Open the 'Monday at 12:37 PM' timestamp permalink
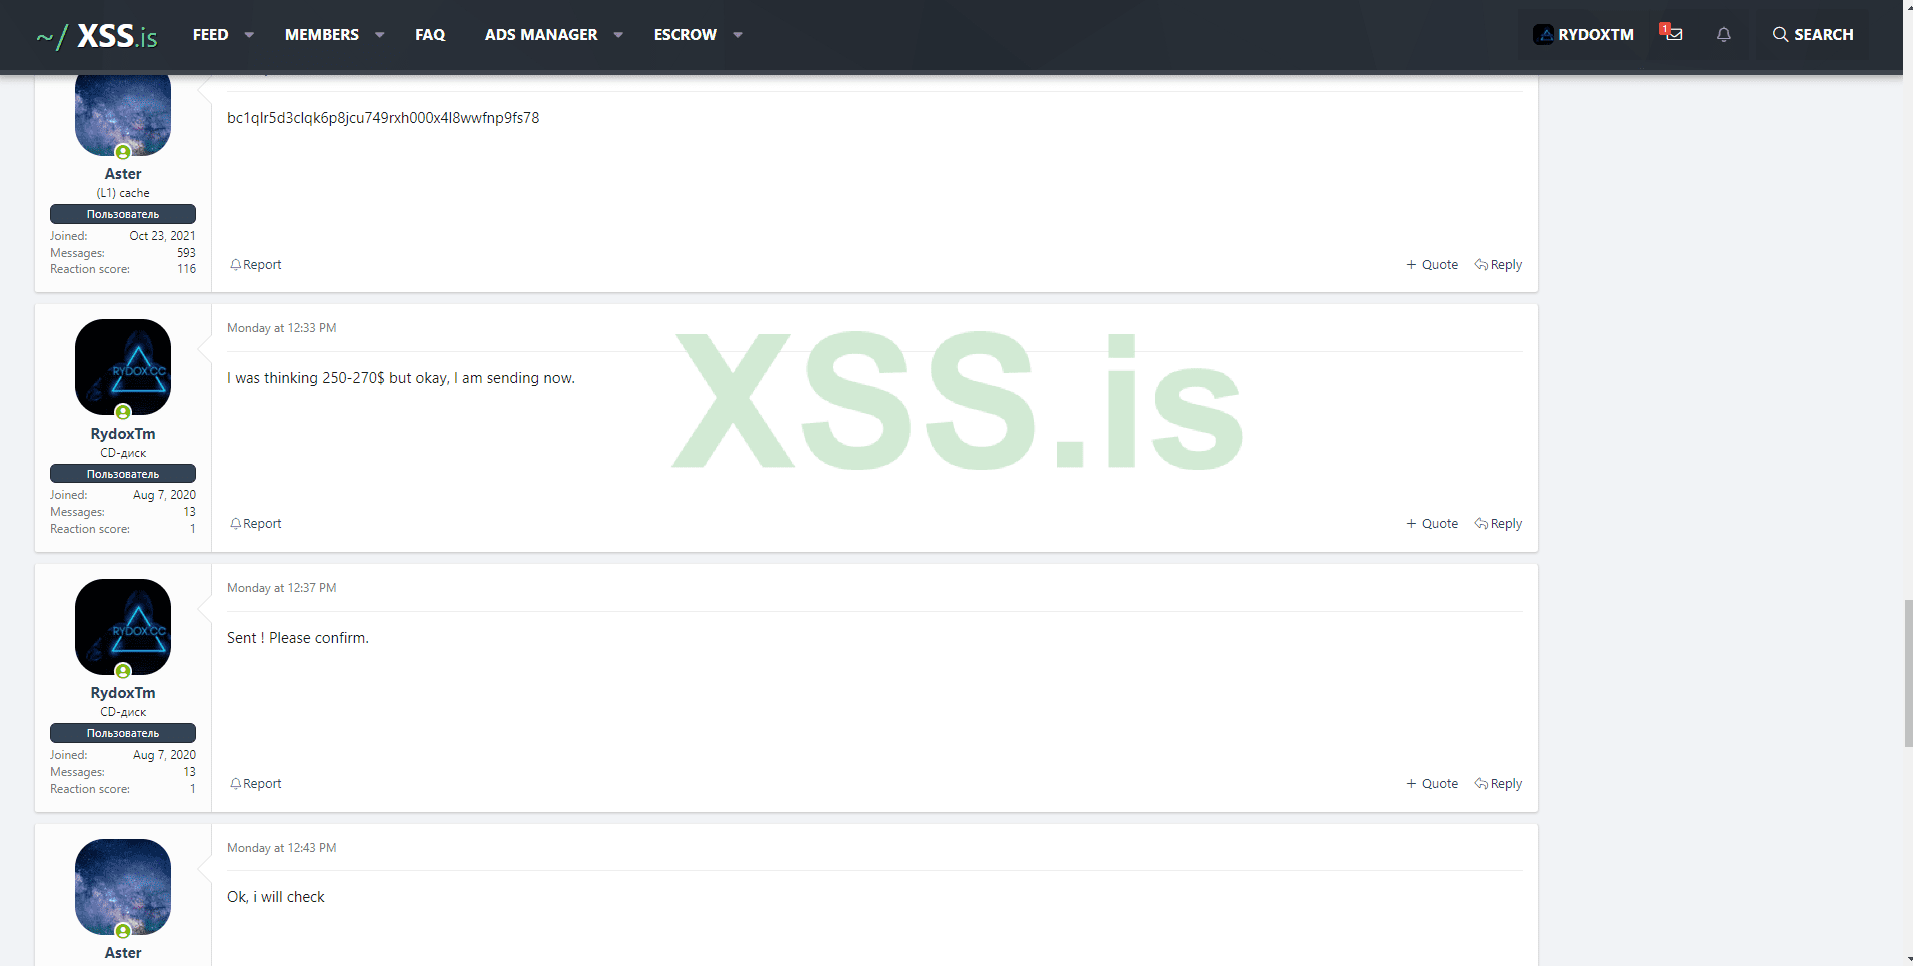The height and width of the screenshot is (966, 1913). pos(281,588)
